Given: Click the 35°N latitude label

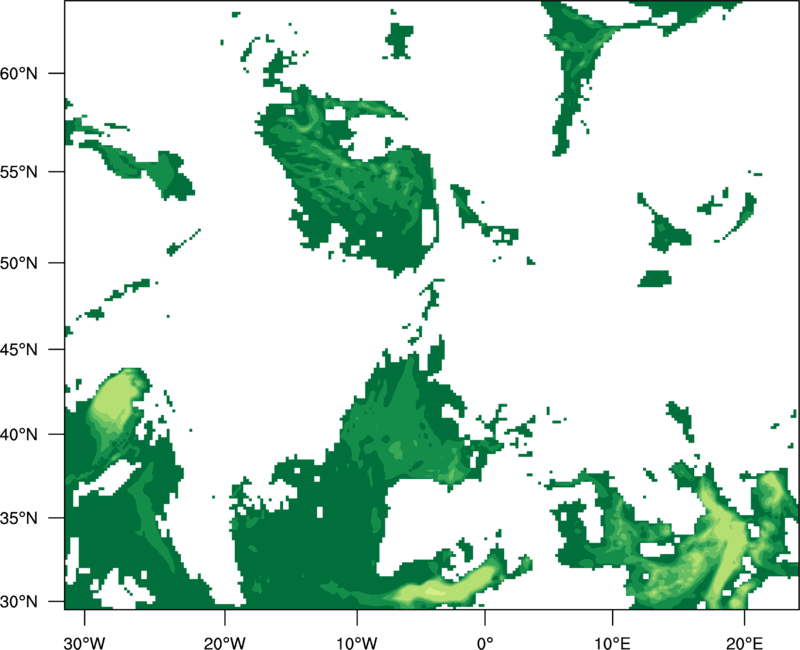Looking at the screenshot, I should click(19, 518).
